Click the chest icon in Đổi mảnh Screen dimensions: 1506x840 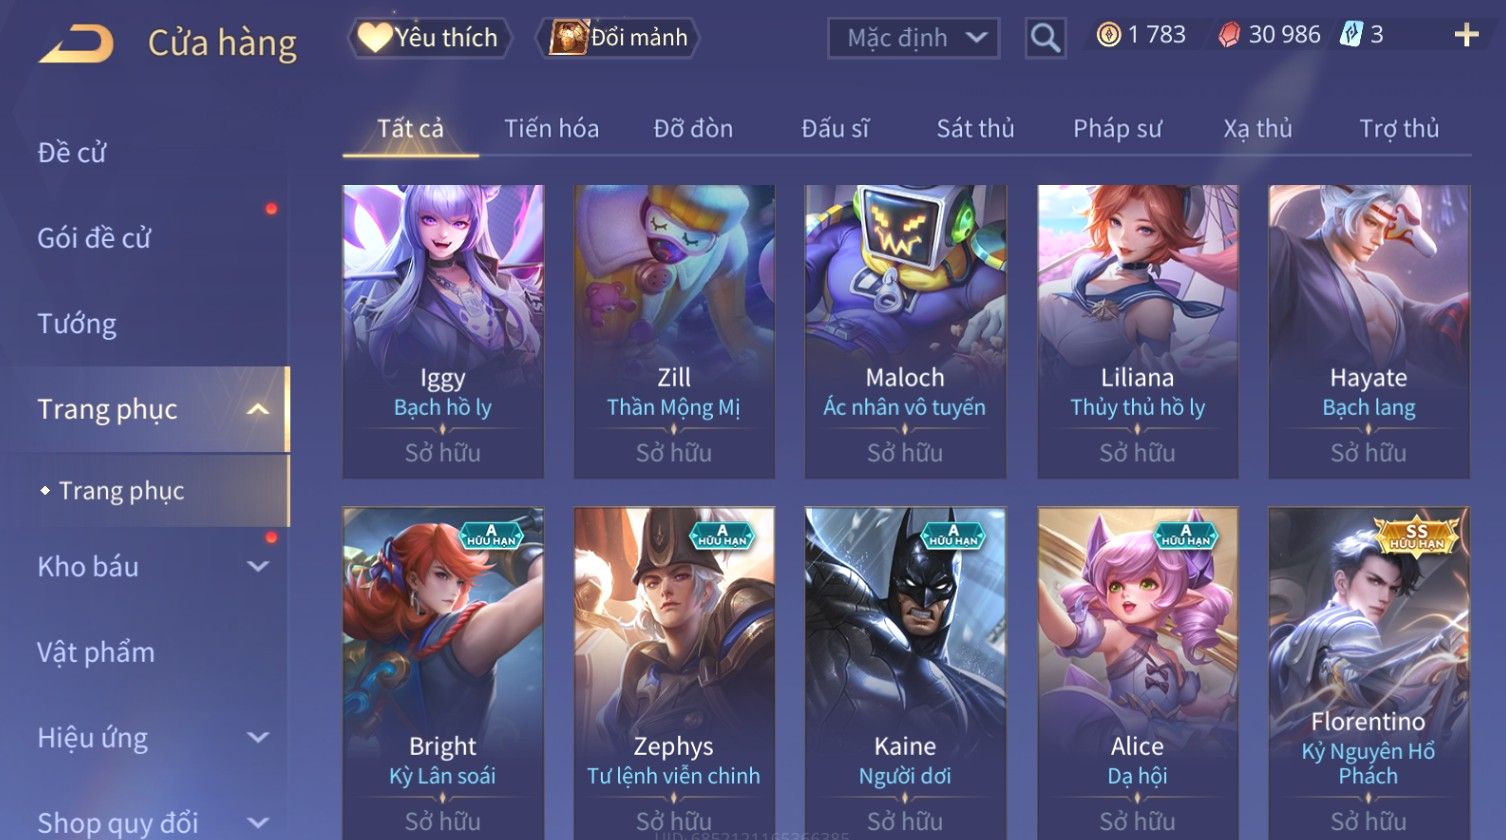coord(568,38)
